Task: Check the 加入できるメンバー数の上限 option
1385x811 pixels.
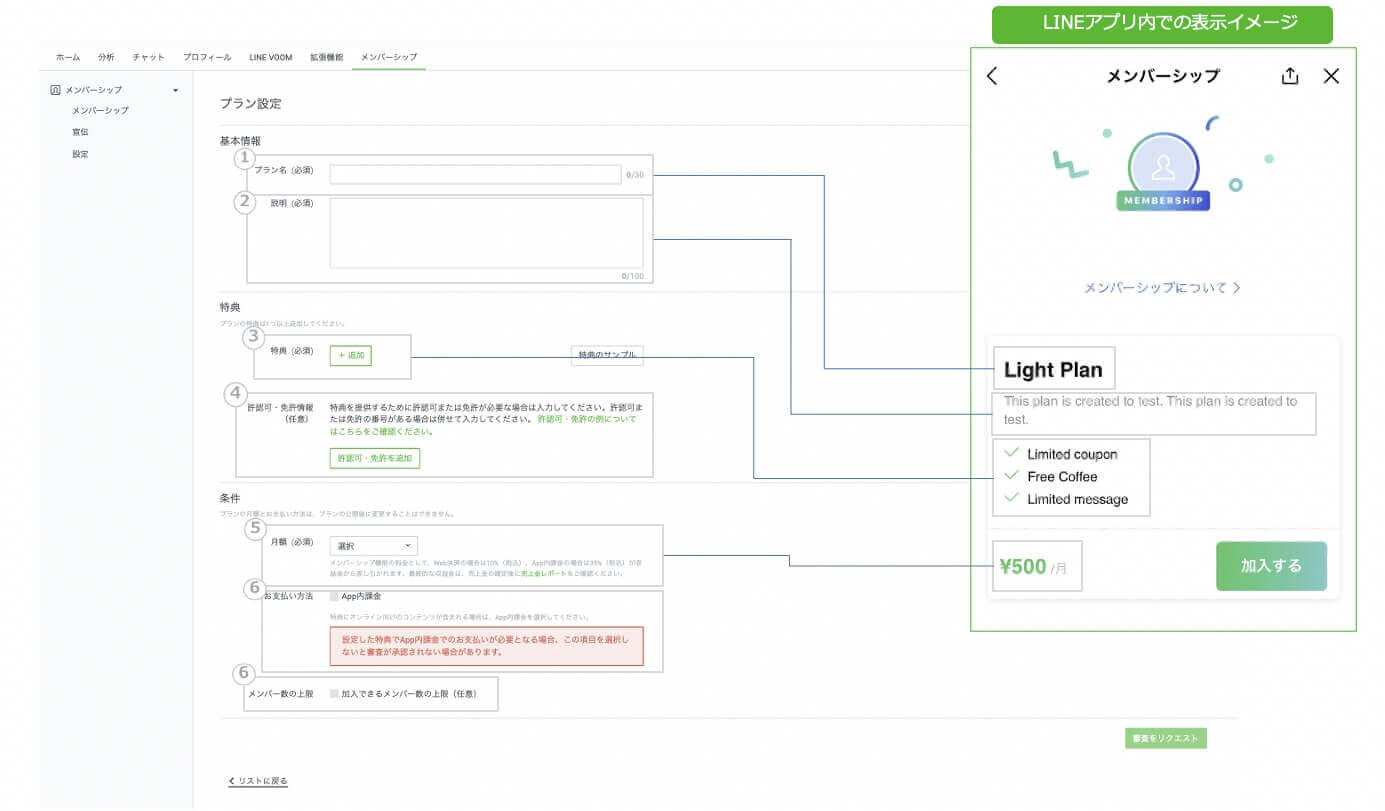Action: coord(334,693)
